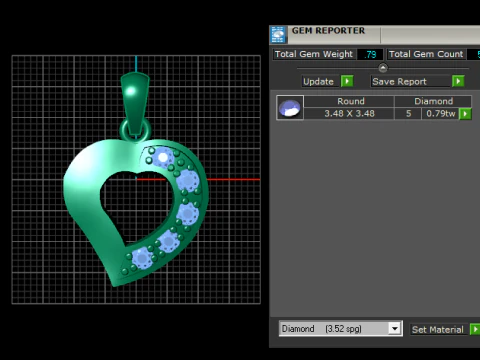Click the Total Gem Weight label
This screenshot has width=480, height=360.
[x=314, y=54]
